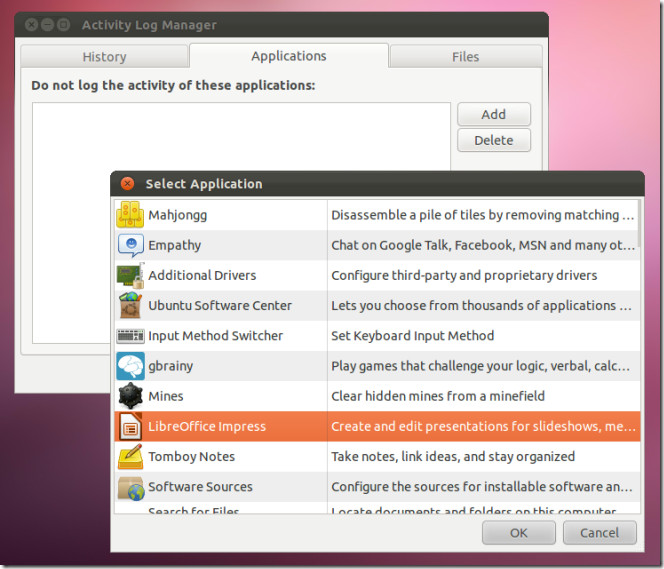Choose the Additional Drivers name

tap(202, 275)
